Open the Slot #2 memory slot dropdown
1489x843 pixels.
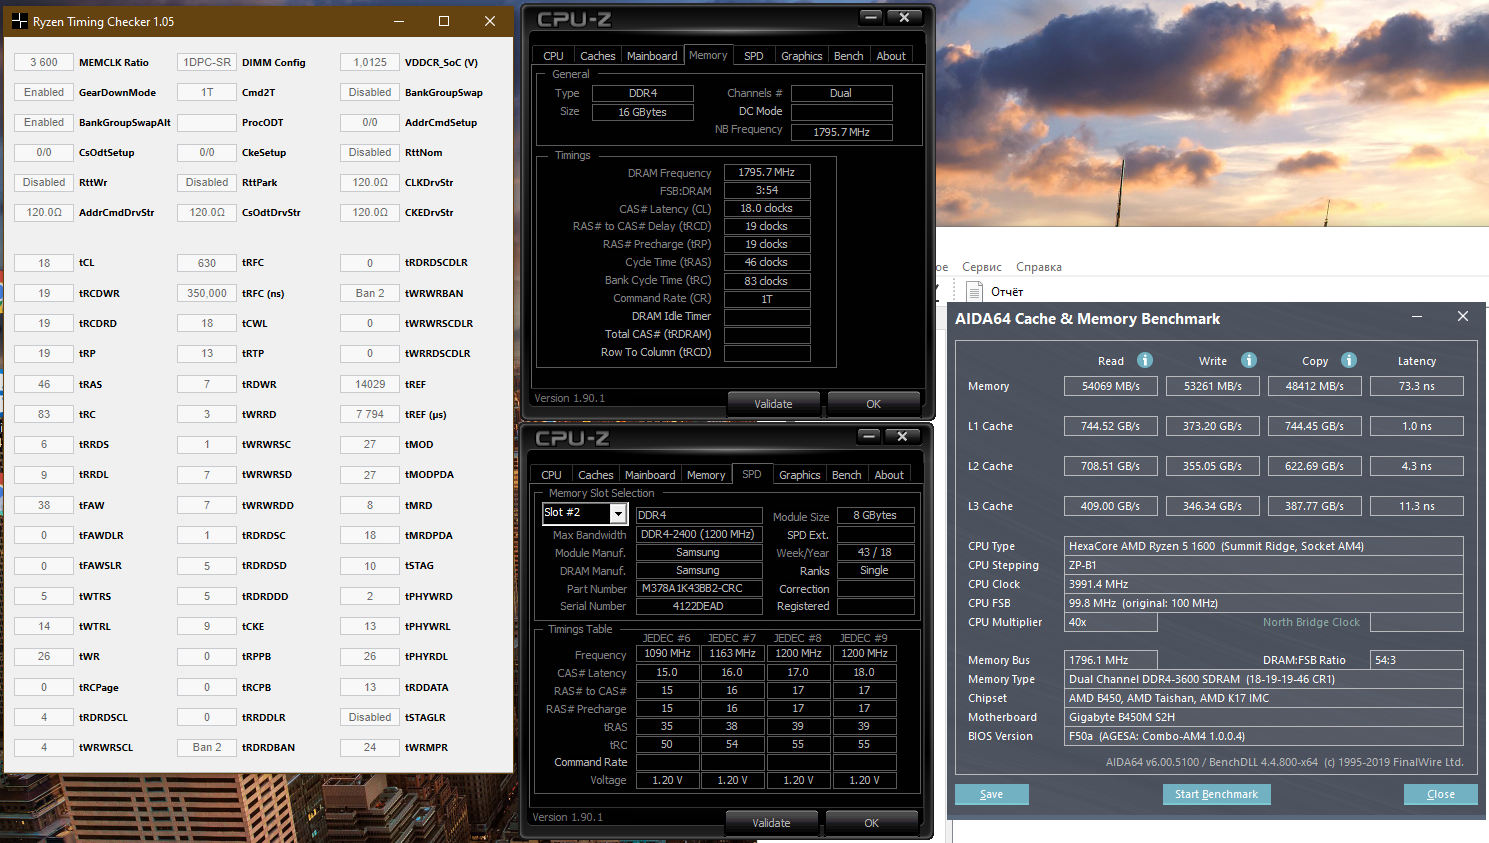(x=618, y=514)
